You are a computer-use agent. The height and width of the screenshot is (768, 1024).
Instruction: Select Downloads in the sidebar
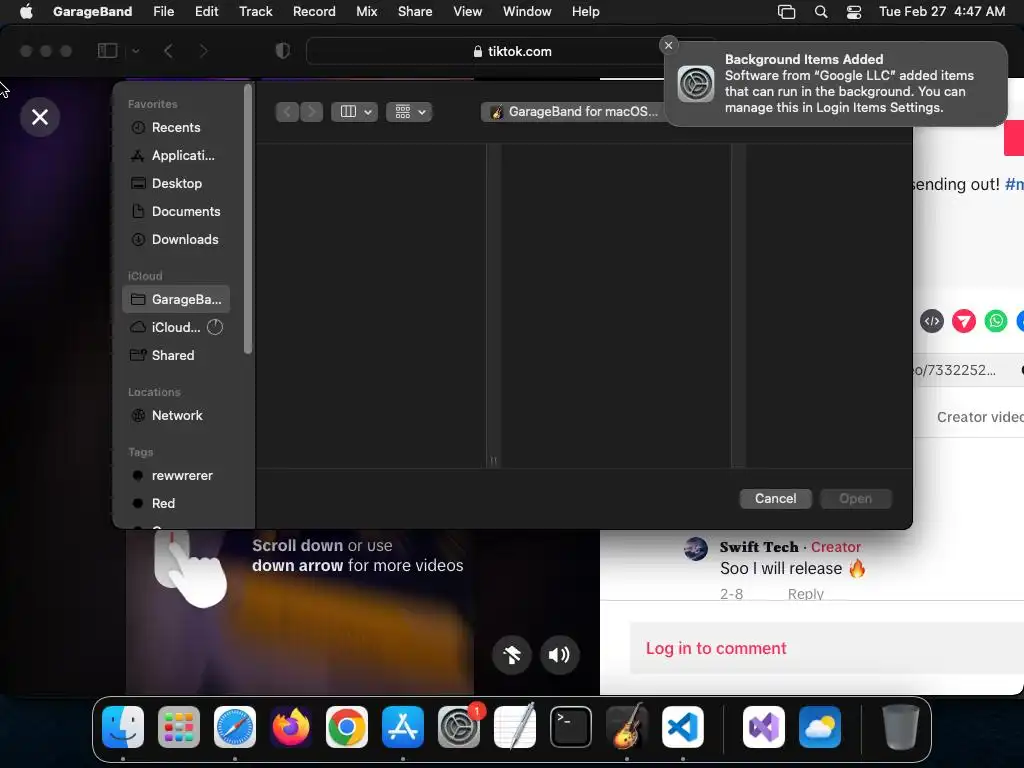tap(176, 240)
